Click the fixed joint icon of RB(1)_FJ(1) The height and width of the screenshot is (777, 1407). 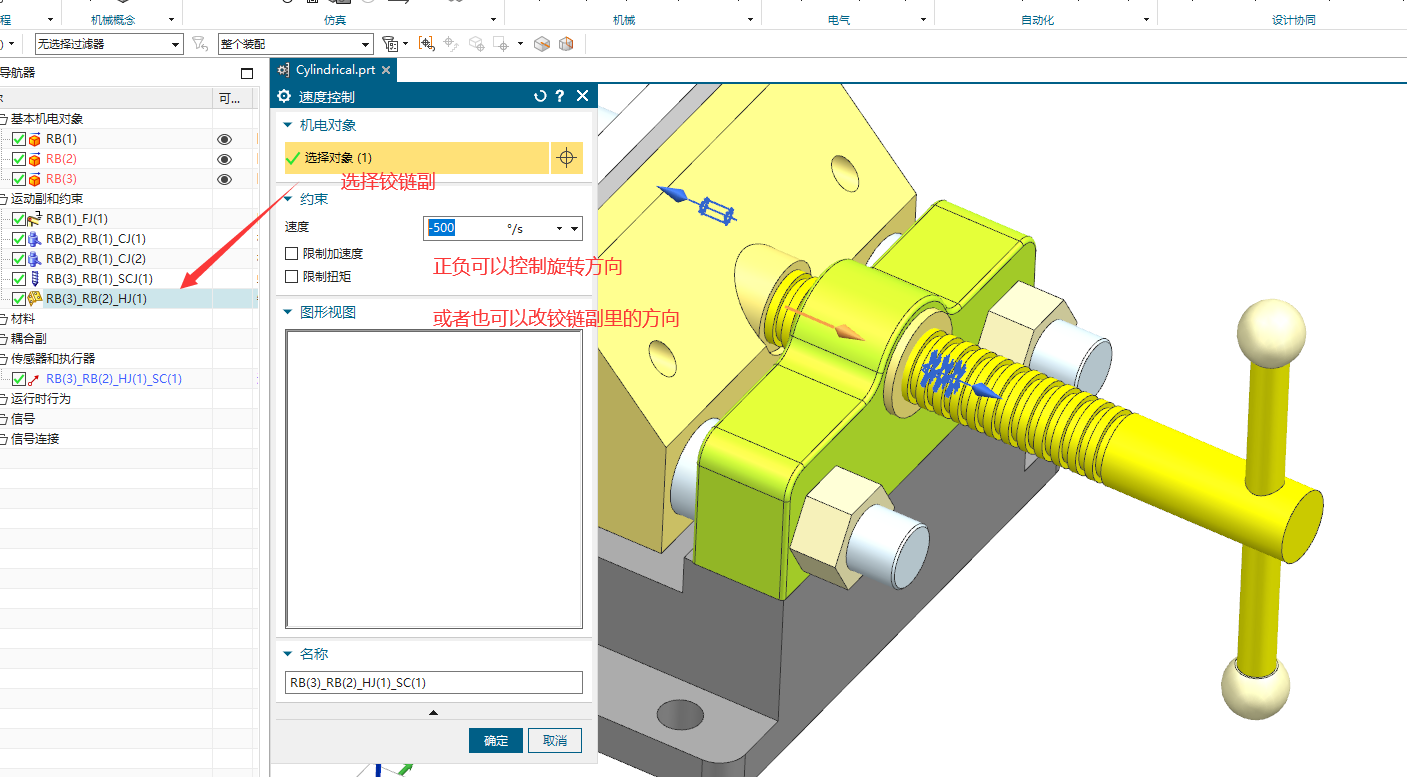35,219
